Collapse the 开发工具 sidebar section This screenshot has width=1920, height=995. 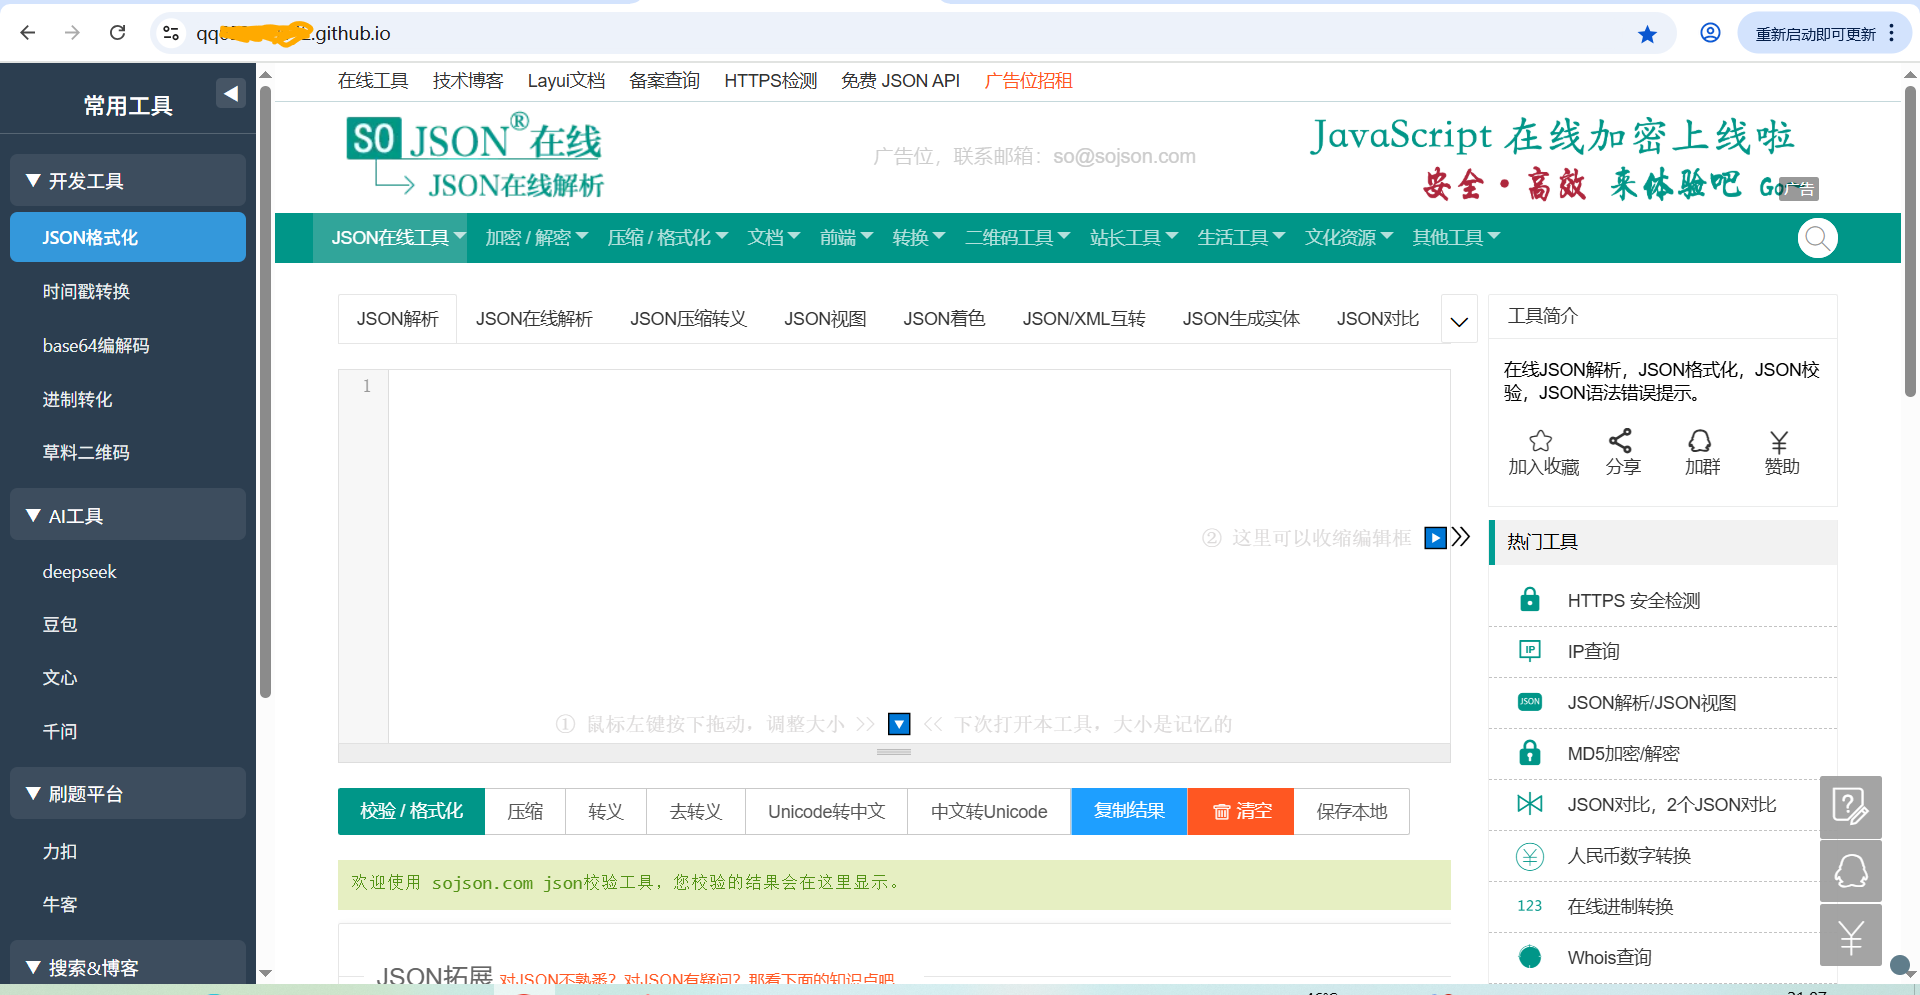click(x=128, y=181)
